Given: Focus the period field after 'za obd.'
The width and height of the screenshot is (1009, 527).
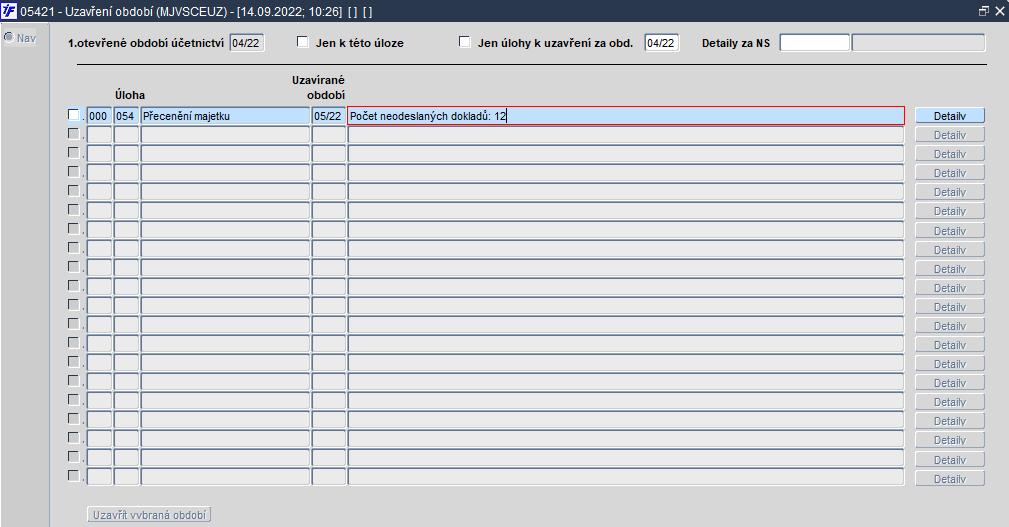Looking at the screenshot, I should pos(662,43).
